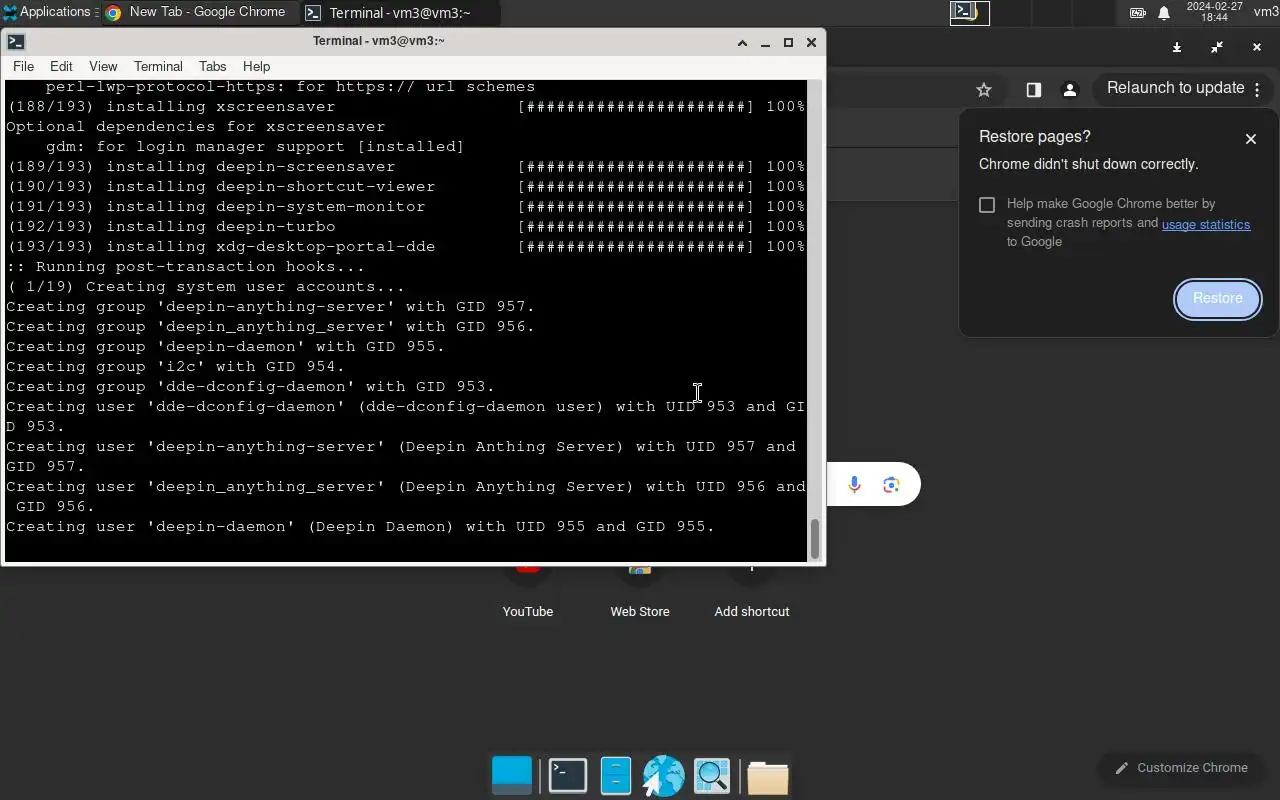Click 'Creating group 'deepin-daemon'' line
This screenshot has height=800, width=1280.
(225, 347)
